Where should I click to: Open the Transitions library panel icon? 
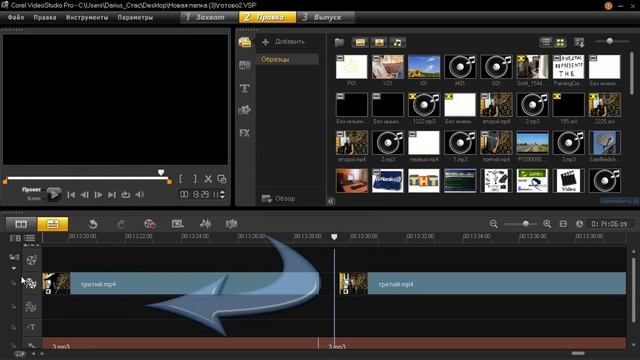coord(244,65)
